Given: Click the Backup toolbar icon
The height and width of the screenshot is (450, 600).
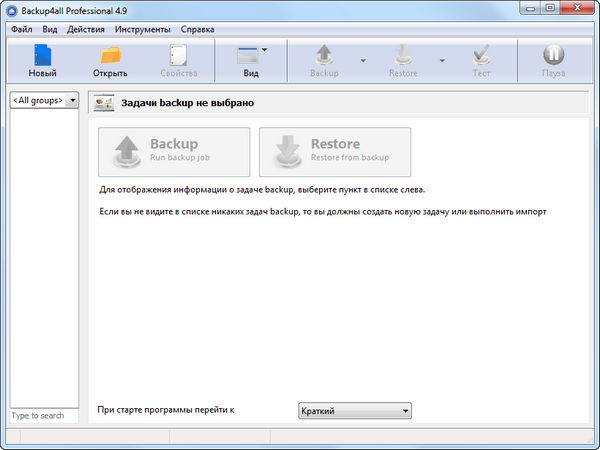Looking at the screenshot, I should (324, 55).
